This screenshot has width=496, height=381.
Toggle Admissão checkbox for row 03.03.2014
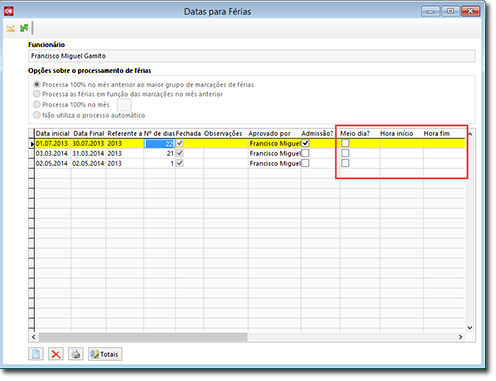pyautogui.click(x=305, y=153)
